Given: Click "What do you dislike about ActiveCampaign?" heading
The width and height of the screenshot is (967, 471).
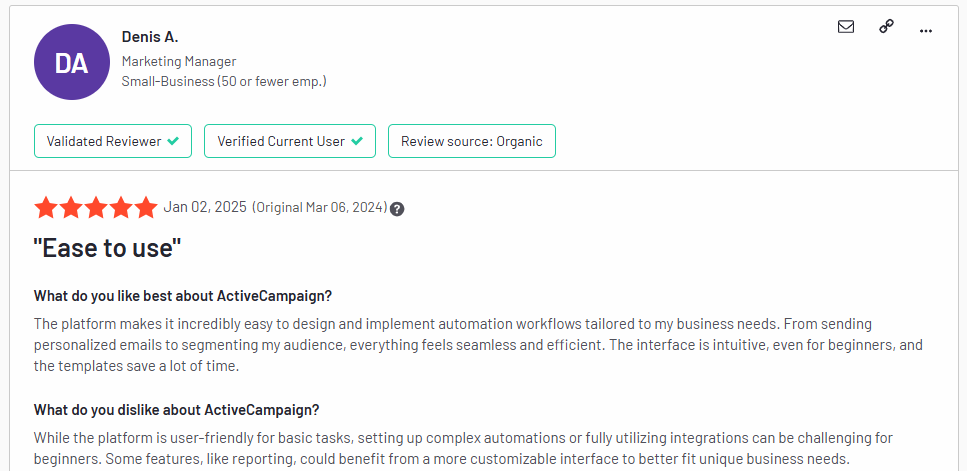Looking at the screenshot, I should [x=176, y=410].
